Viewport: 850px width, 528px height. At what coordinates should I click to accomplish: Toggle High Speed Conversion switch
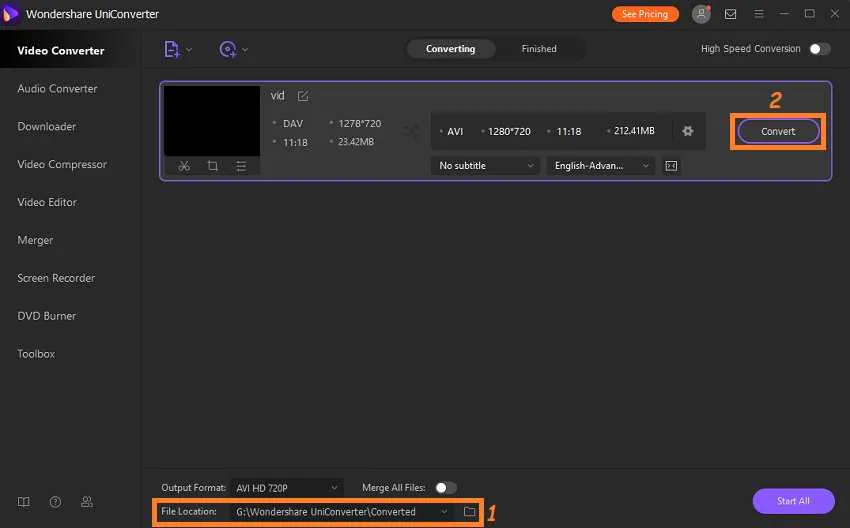820,49
